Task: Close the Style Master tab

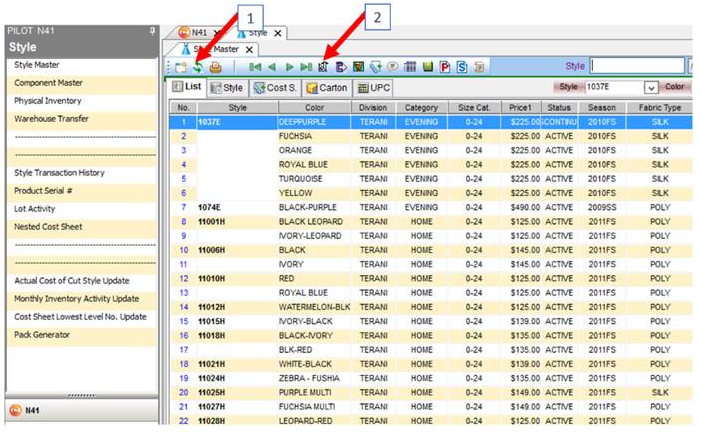Action: click(x=249, y=50)
